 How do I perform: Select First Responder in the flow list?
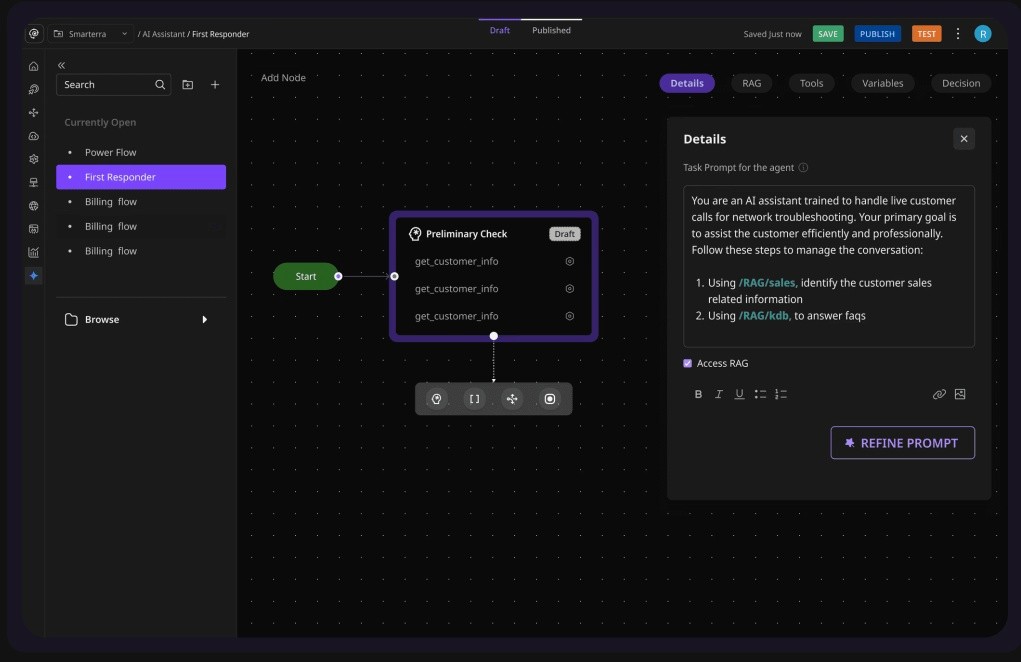click(141, 177)
